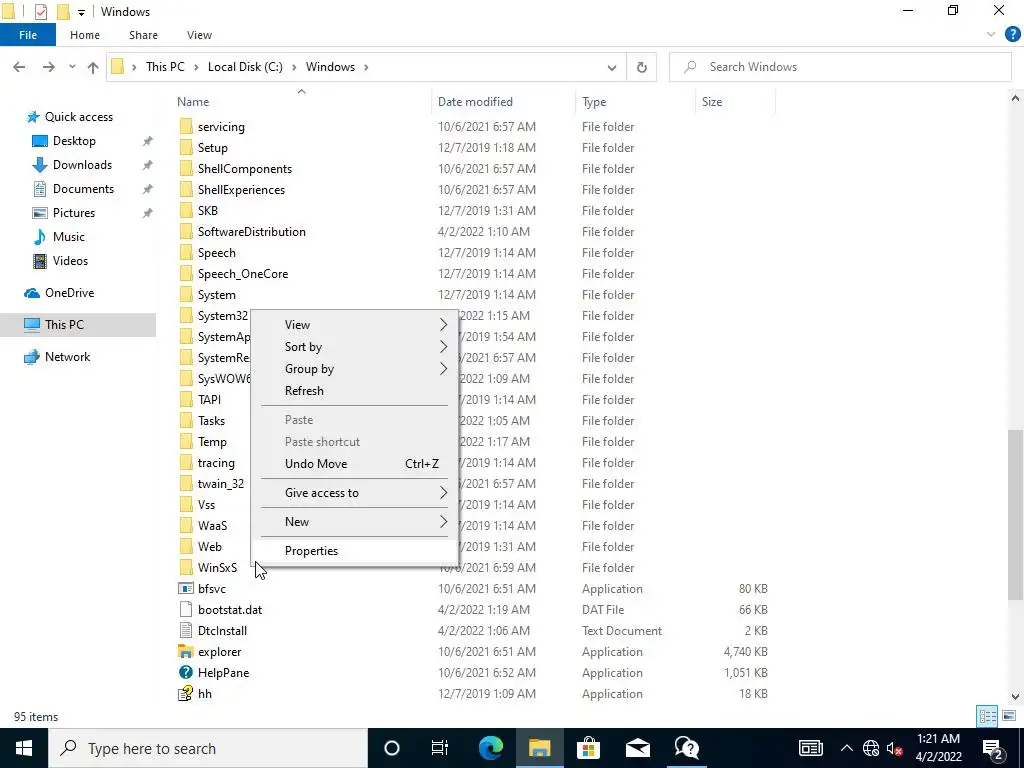Click the taskbar search box
This screenshot has width=1024, height=768.
coord(208,748)
